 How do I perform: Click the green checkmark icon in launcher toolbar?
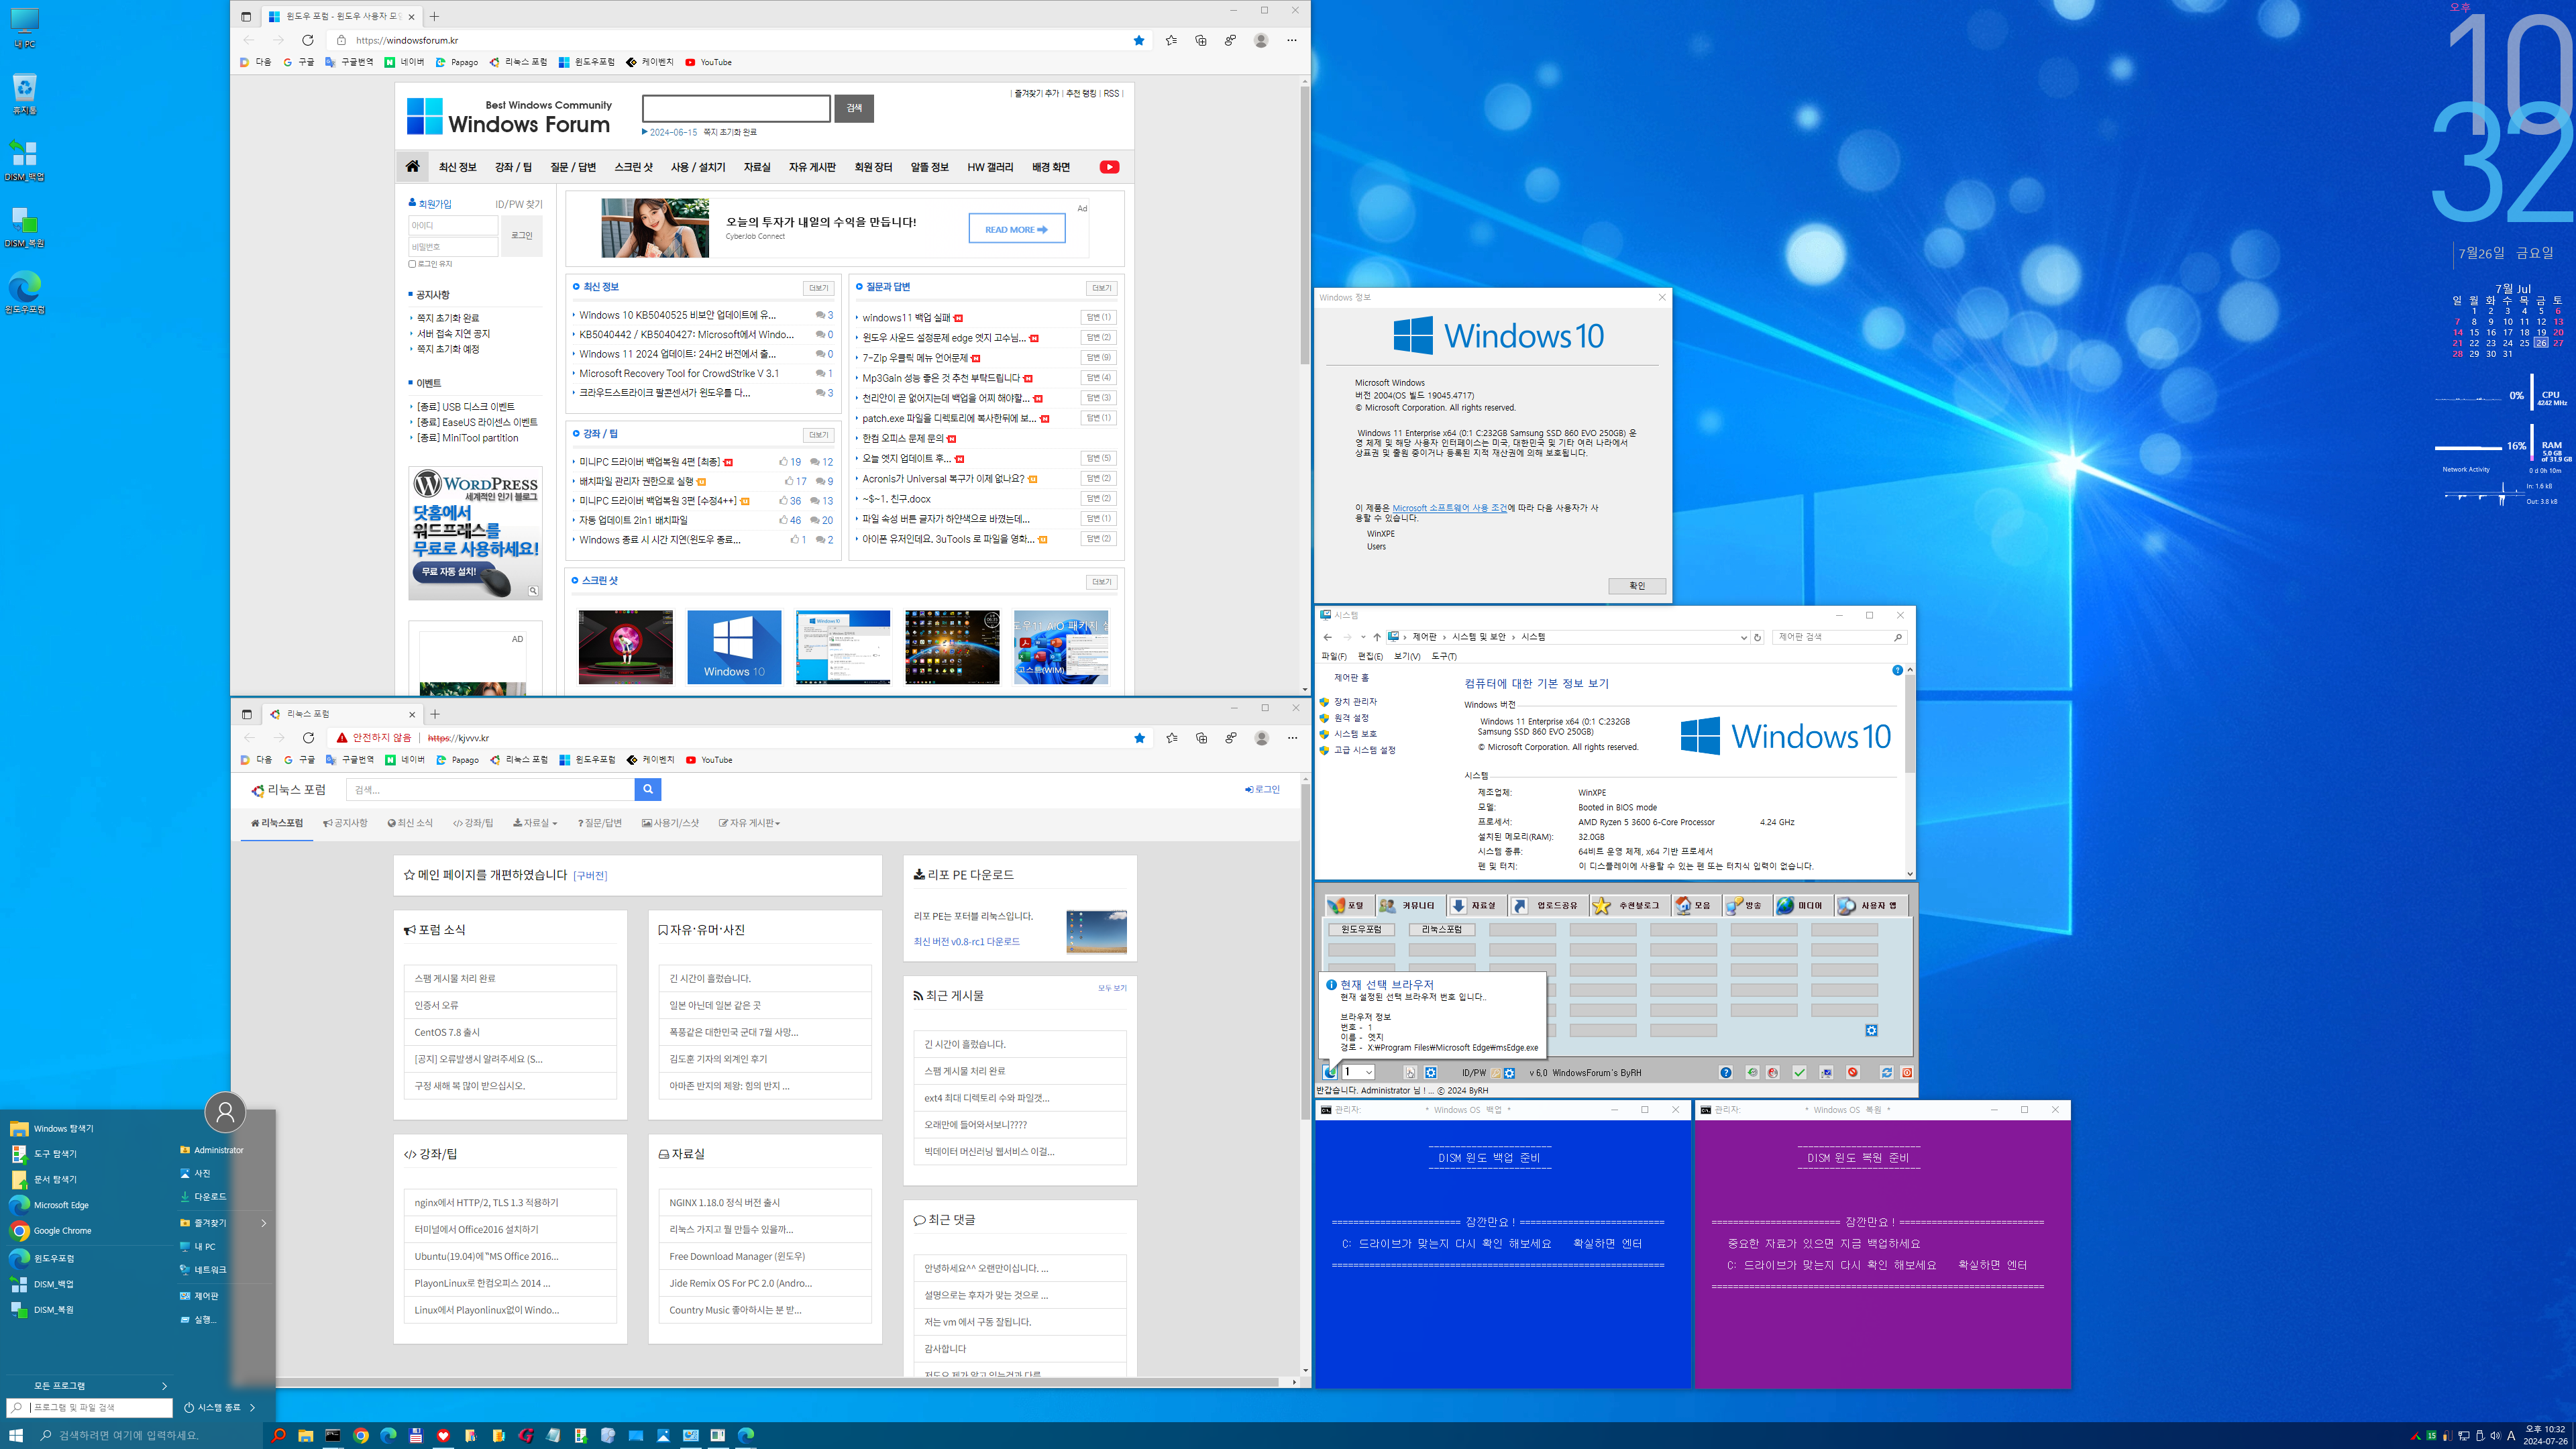point(1800,1072)
